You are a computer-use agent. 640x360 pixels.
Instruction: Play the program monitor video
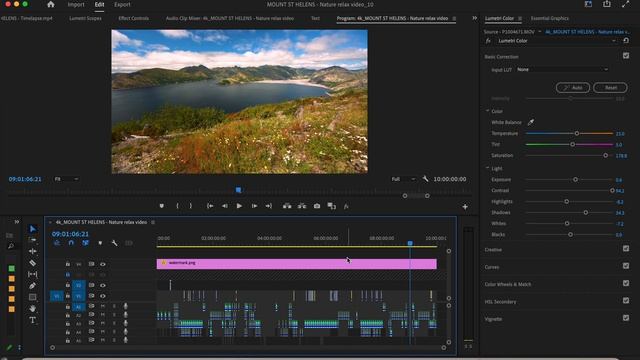pyautogui.click(x=239, y=206)
